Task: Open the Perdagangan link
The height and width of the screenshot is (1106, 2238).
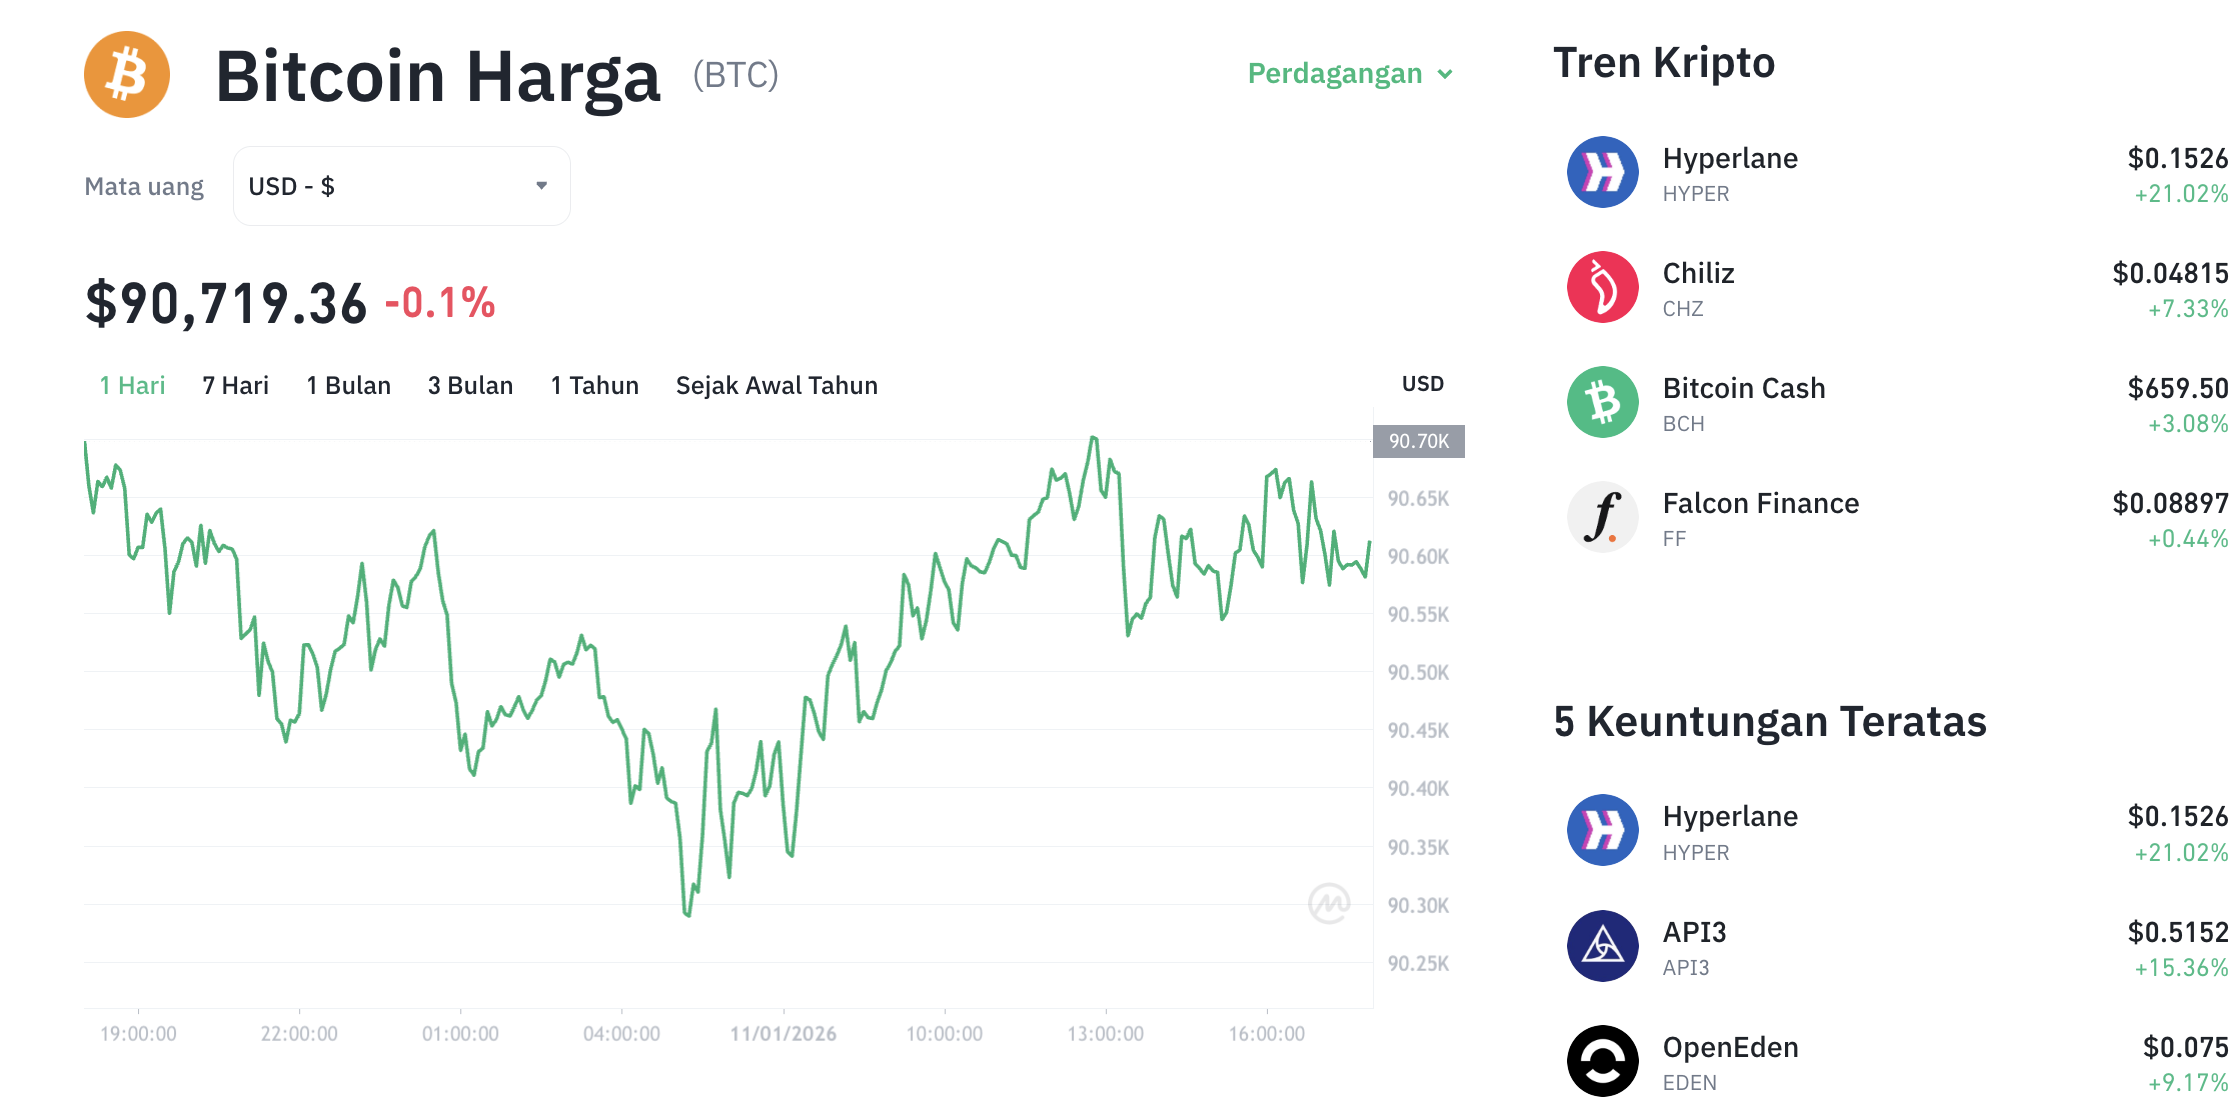Action: (1335, 73)
